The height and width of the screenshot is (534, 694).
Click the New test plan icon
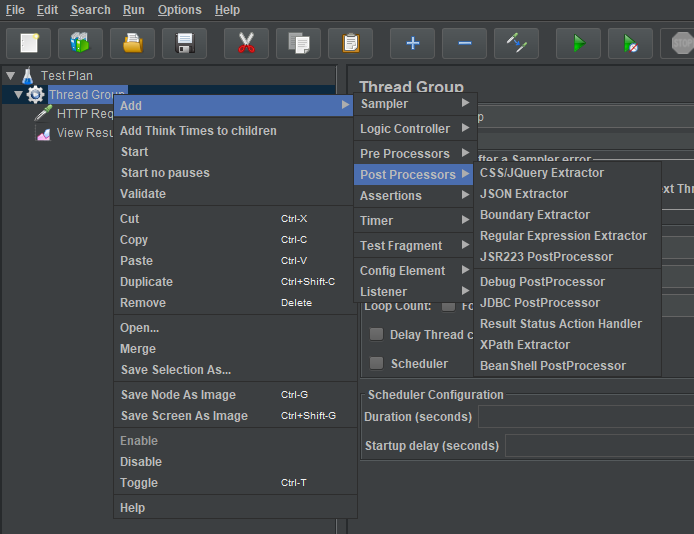(x=29, y=43)
